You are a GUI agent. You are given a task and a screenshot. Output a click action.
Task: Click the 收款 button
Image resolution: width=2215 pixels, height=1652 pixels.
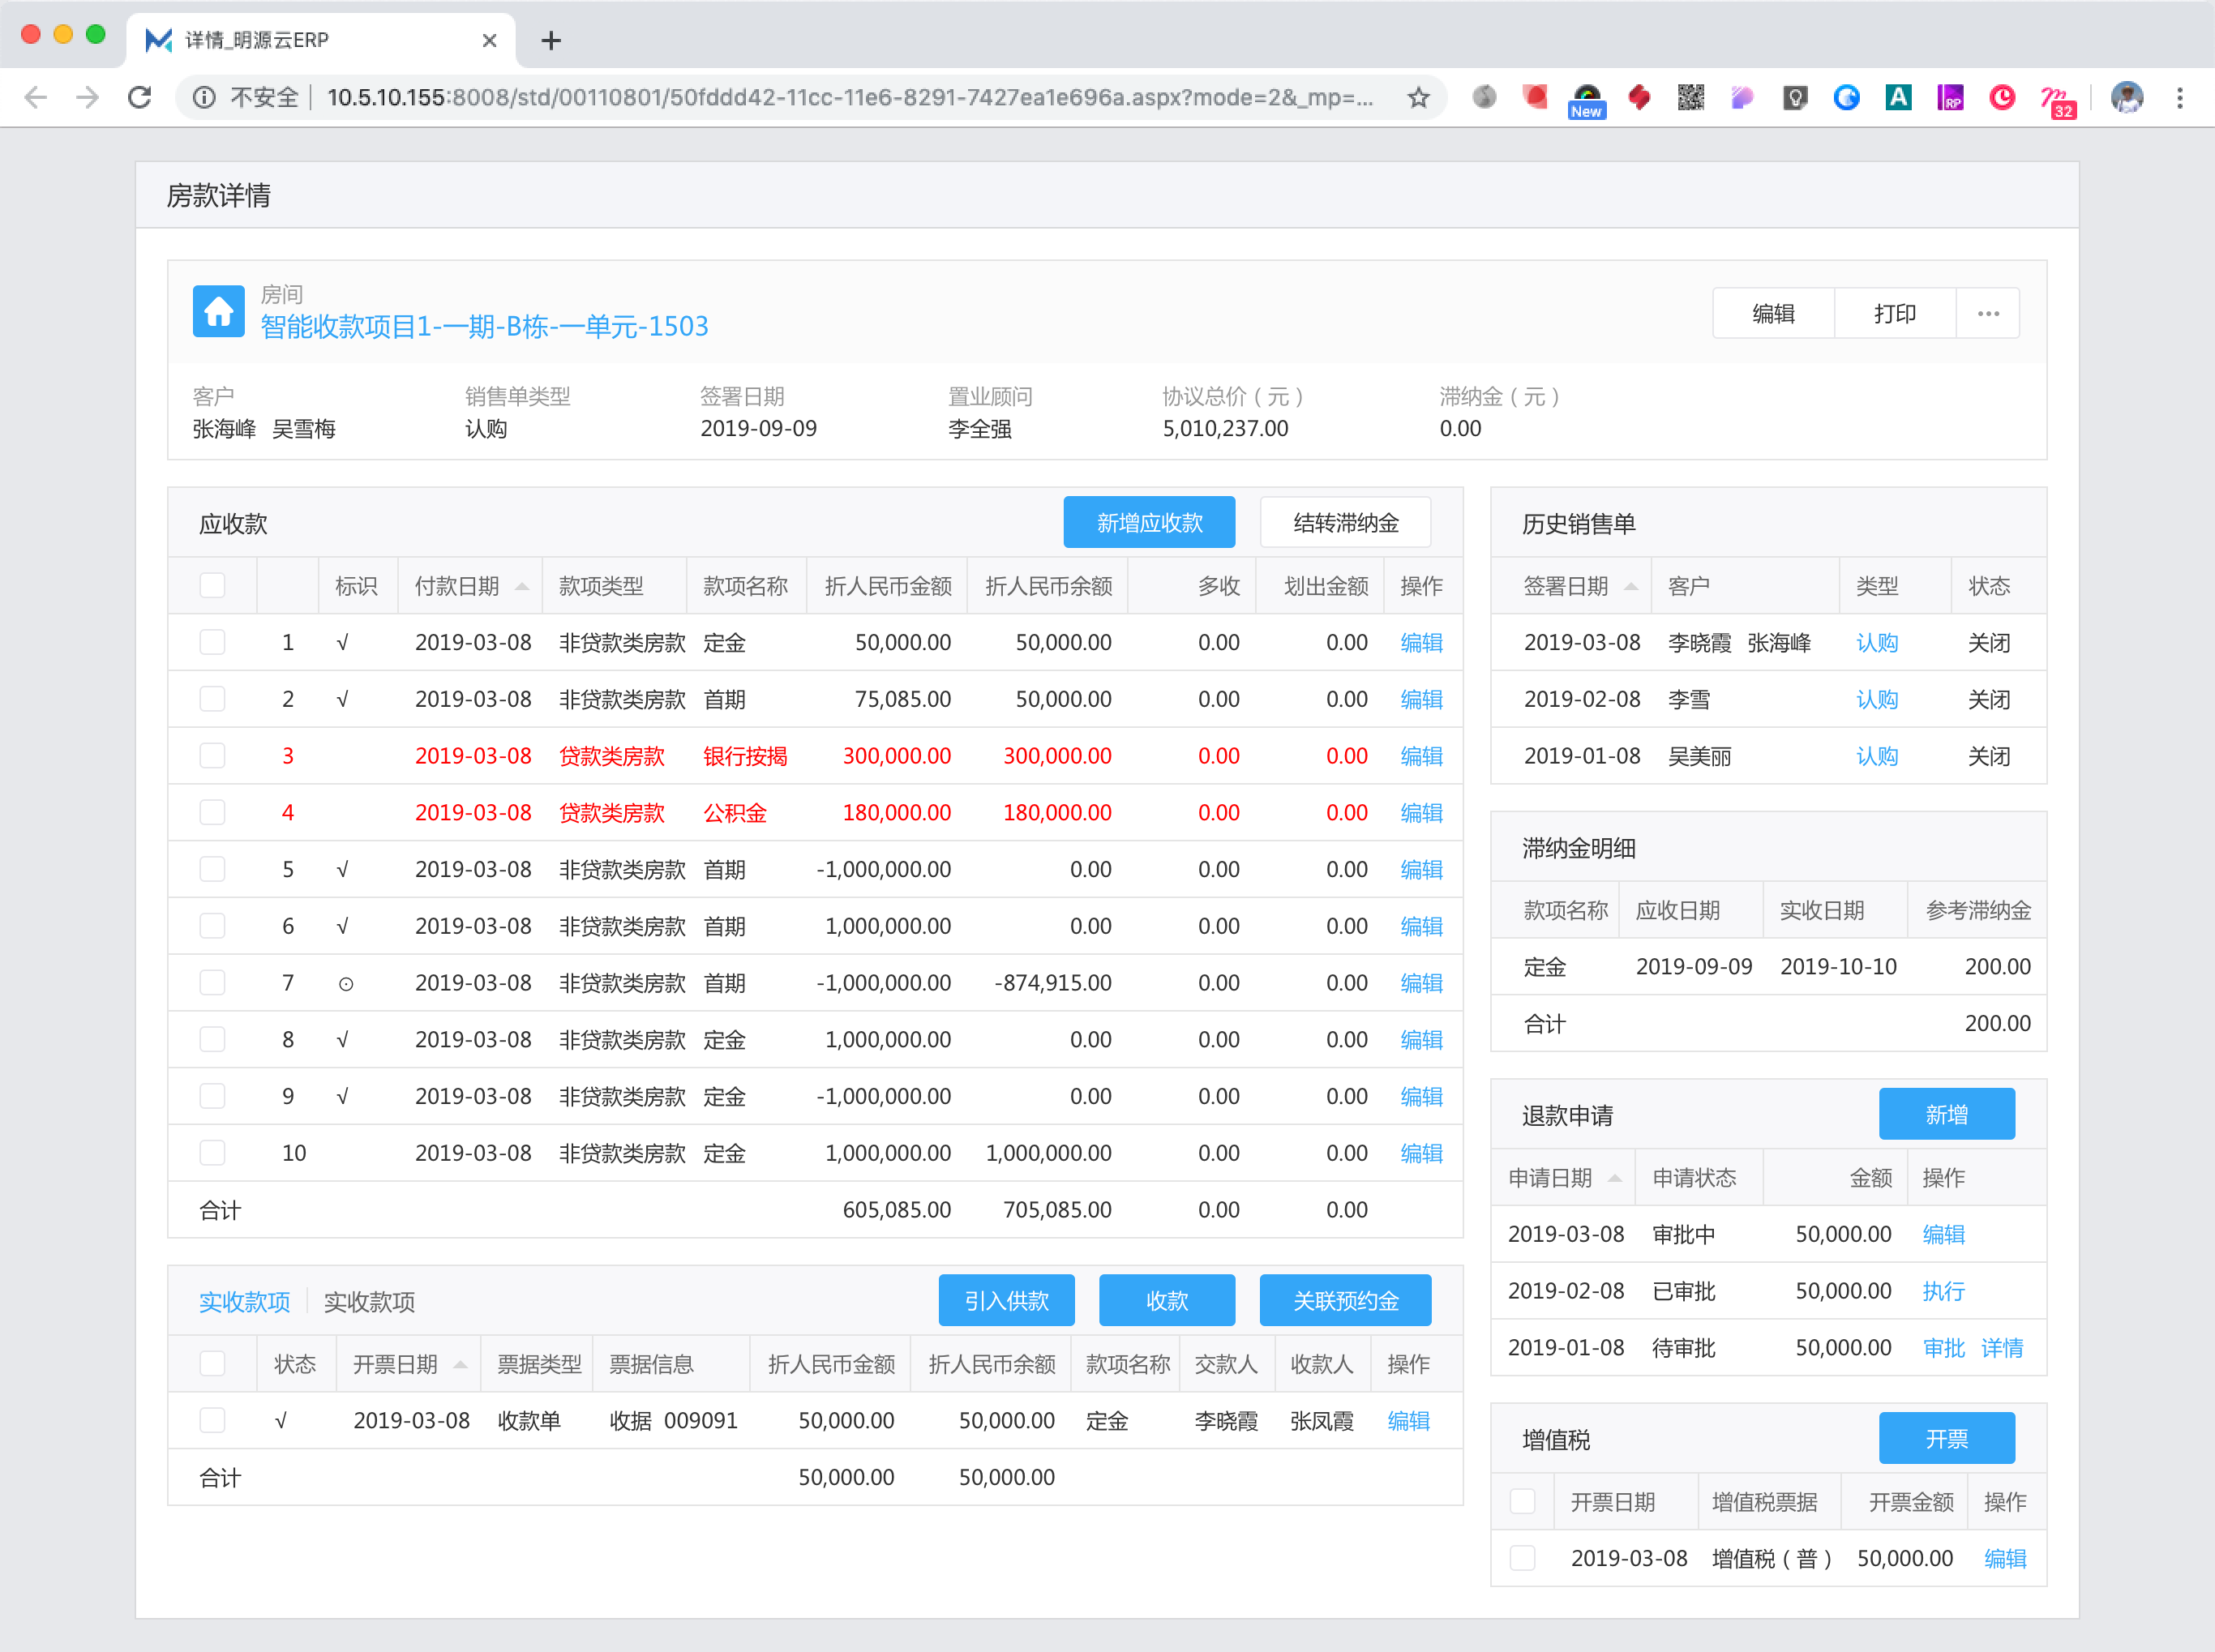click(1166, 1300)
